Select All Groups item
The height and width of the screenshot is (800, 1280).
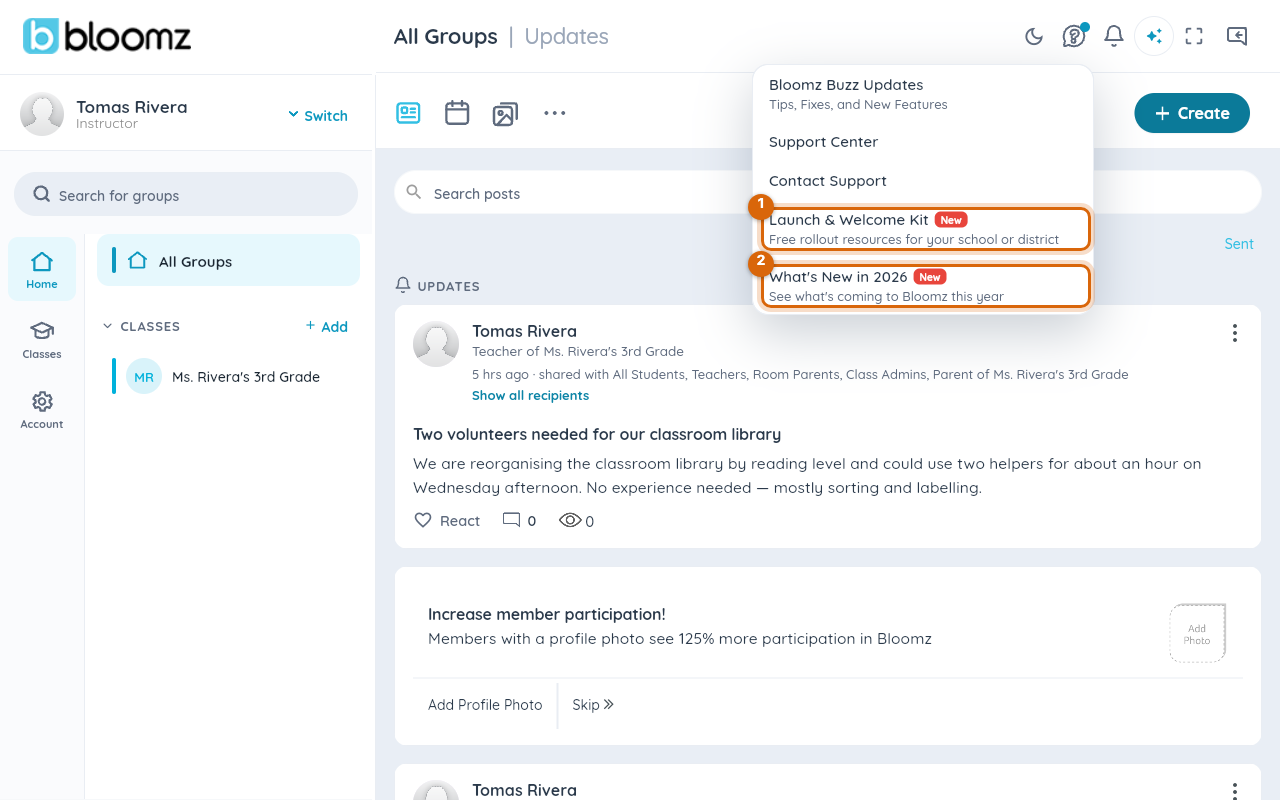coord(228,261)
